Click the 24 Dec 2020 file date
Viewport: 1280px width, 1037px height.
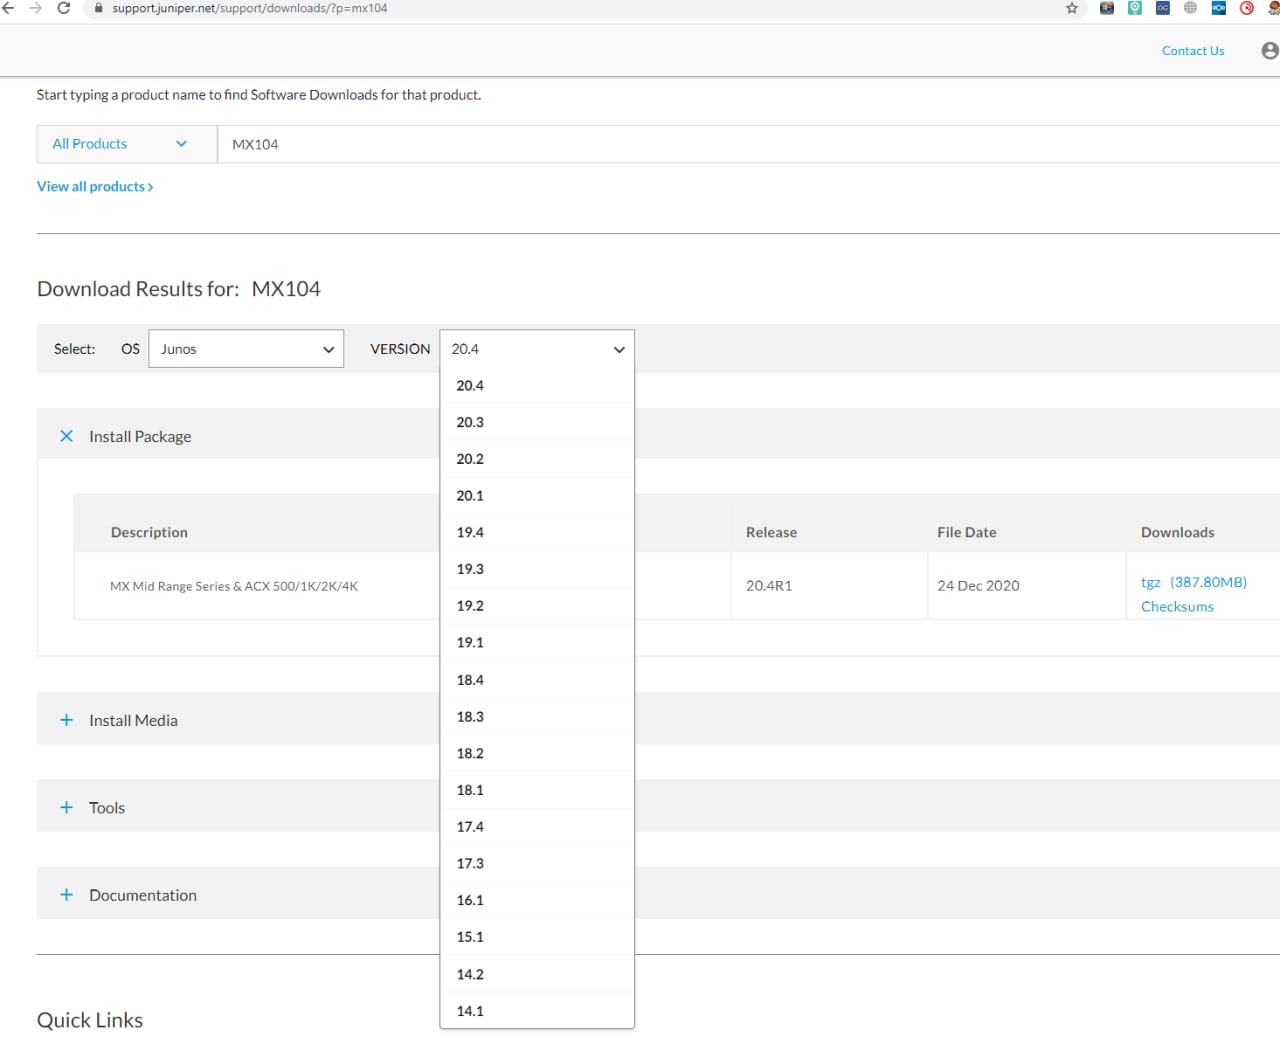tap(978, 586)
